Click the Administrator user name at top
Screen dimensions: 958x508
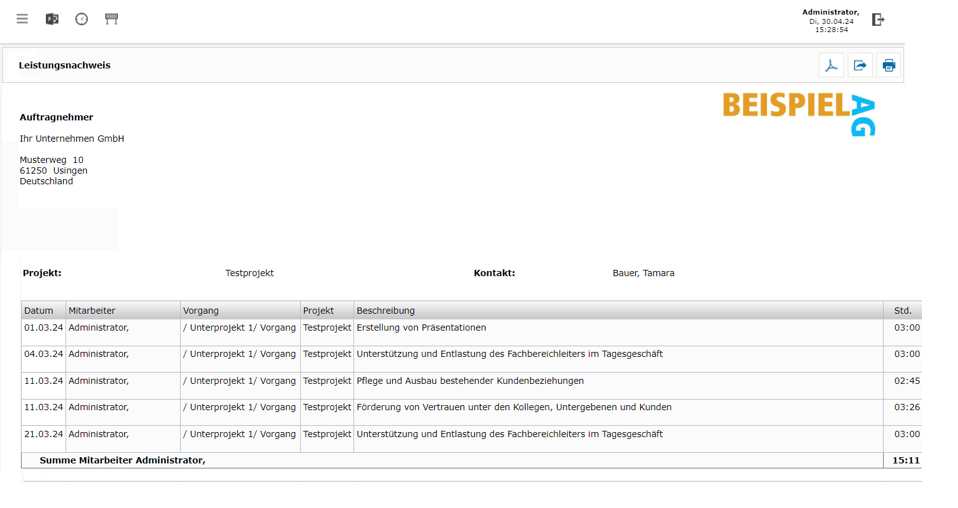(x=830, y=12)
